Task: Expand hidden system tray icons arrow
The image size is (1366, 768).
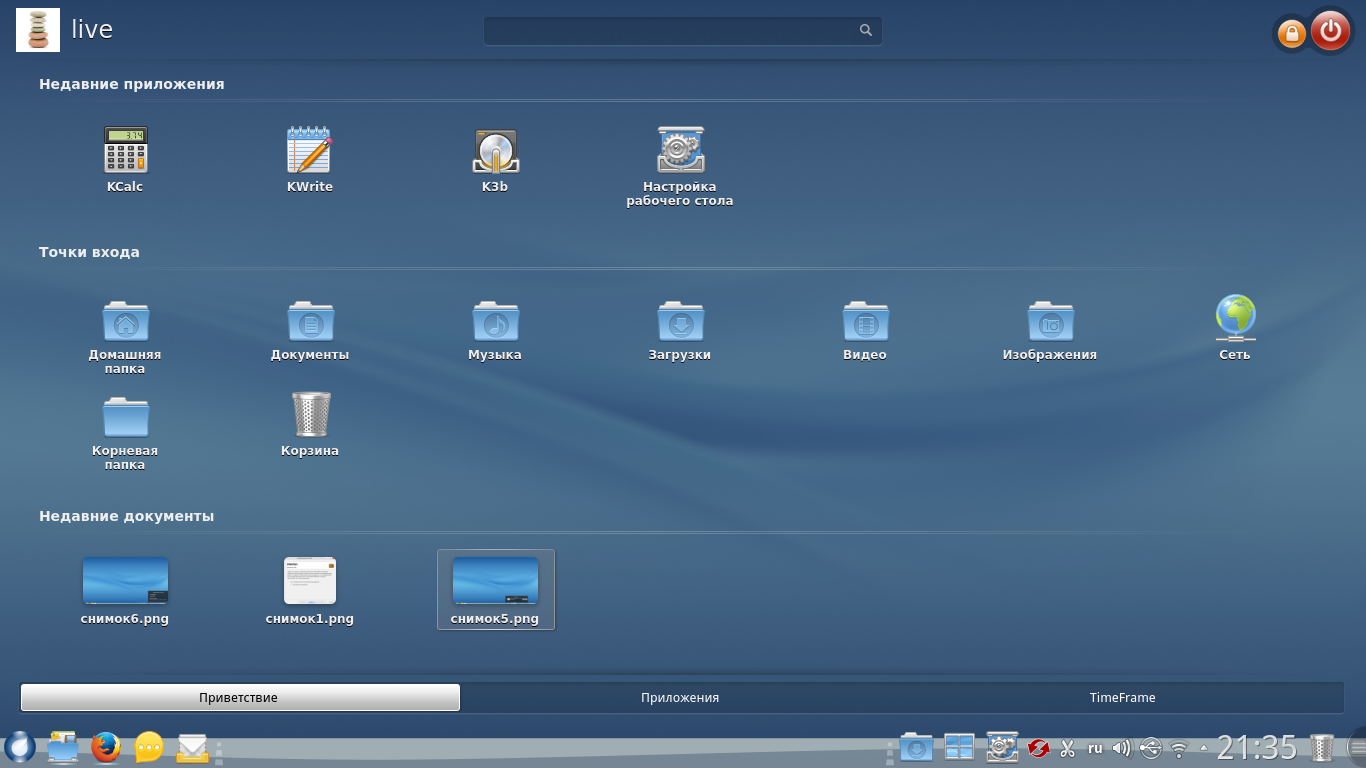Action: (x=1204, y=748)
